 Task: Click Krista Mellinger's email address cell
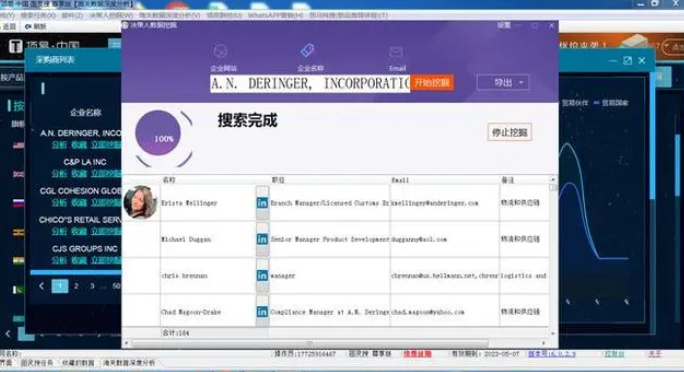pos(445,203)
